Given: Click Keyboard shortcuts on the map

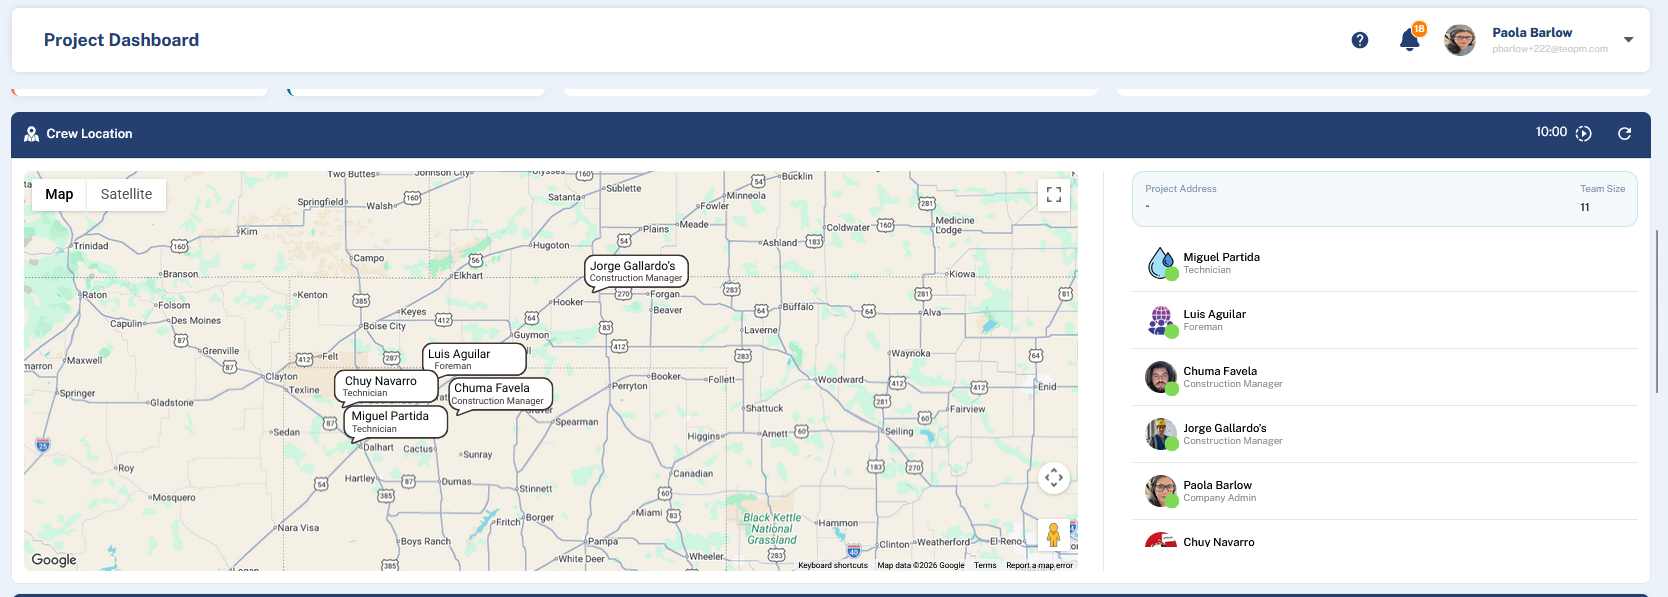Looking at the screenshot, I should coord(833,565).
